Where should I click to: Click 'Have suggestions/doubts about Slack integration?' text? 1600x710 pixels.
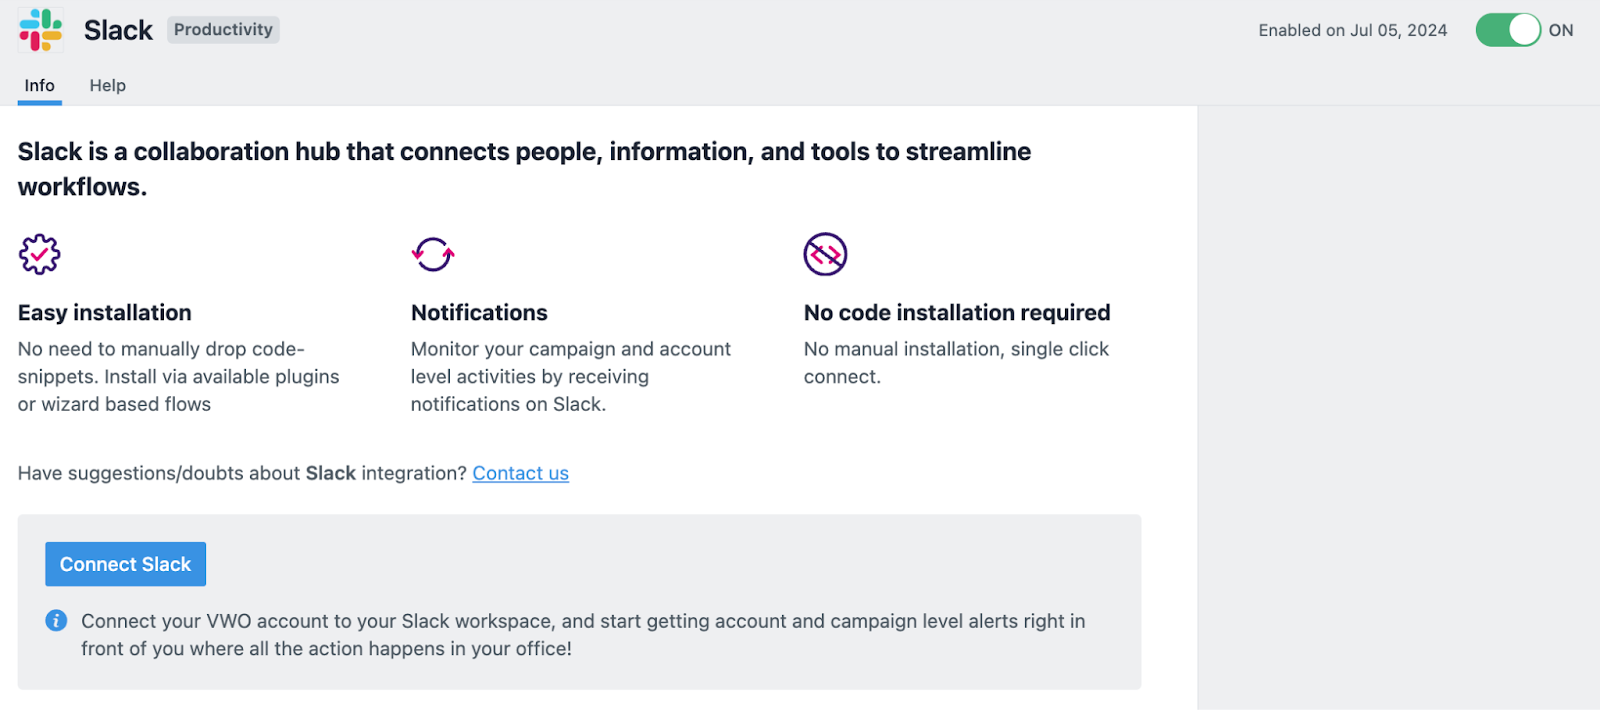[242, 473]
